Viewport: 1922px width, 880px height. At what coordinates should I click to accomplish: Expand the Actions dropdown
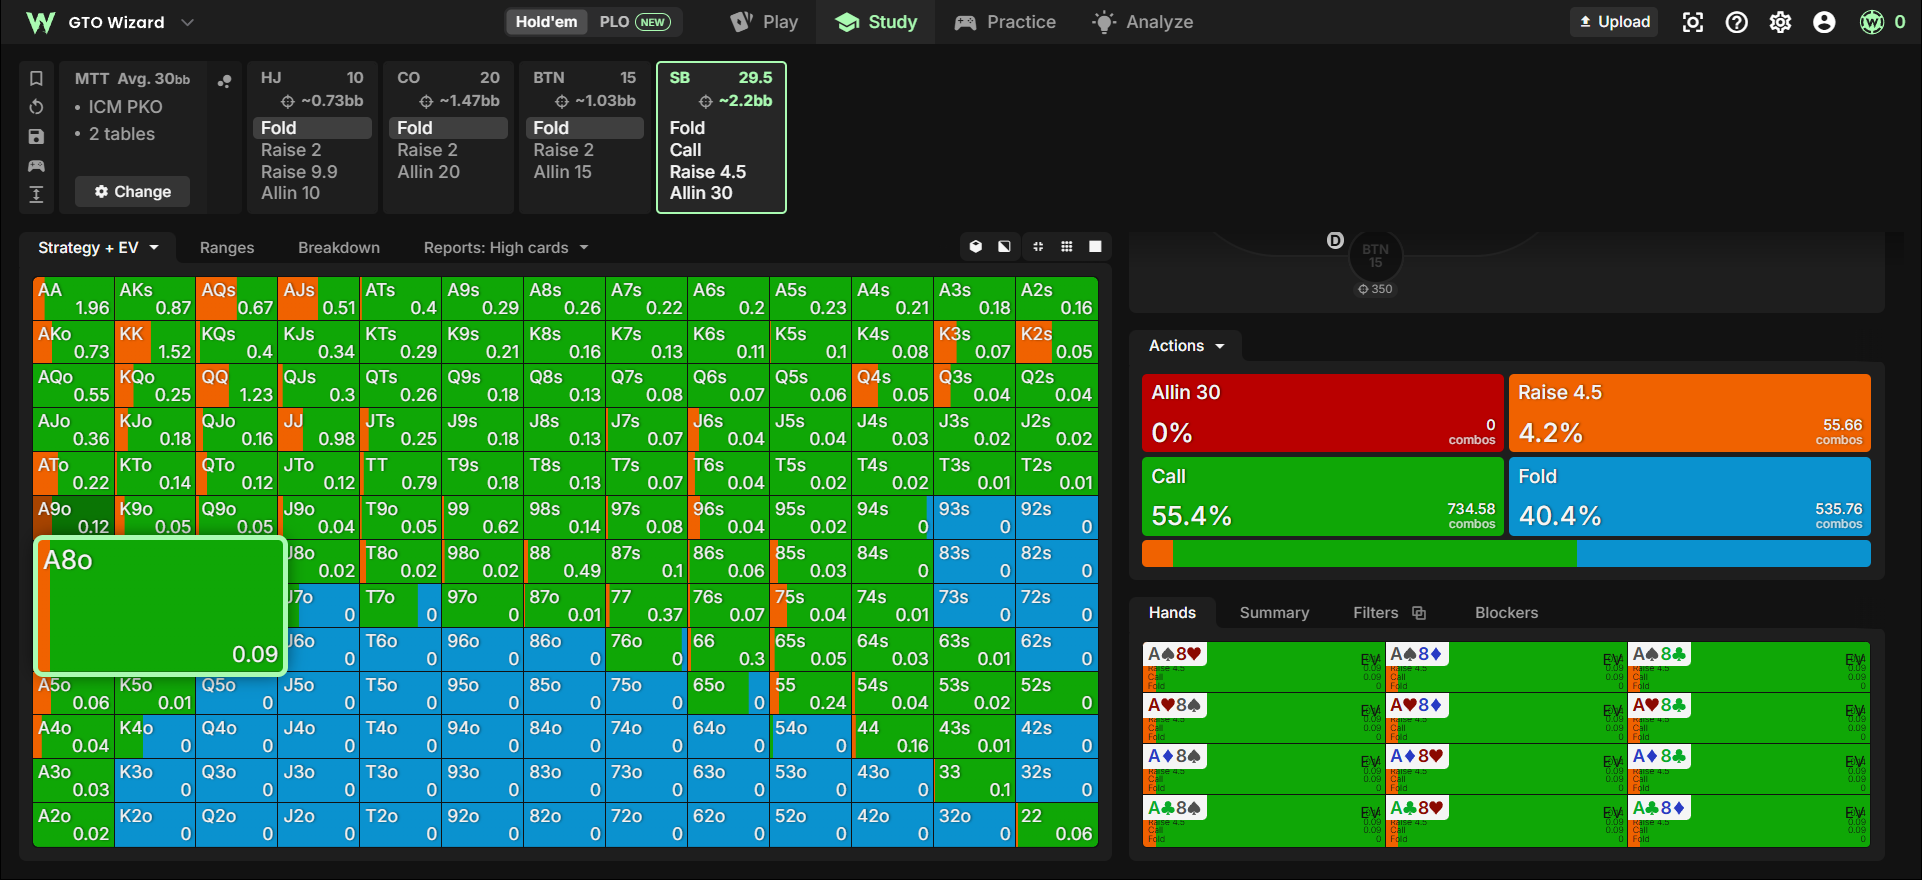(x=1186, y=346)
